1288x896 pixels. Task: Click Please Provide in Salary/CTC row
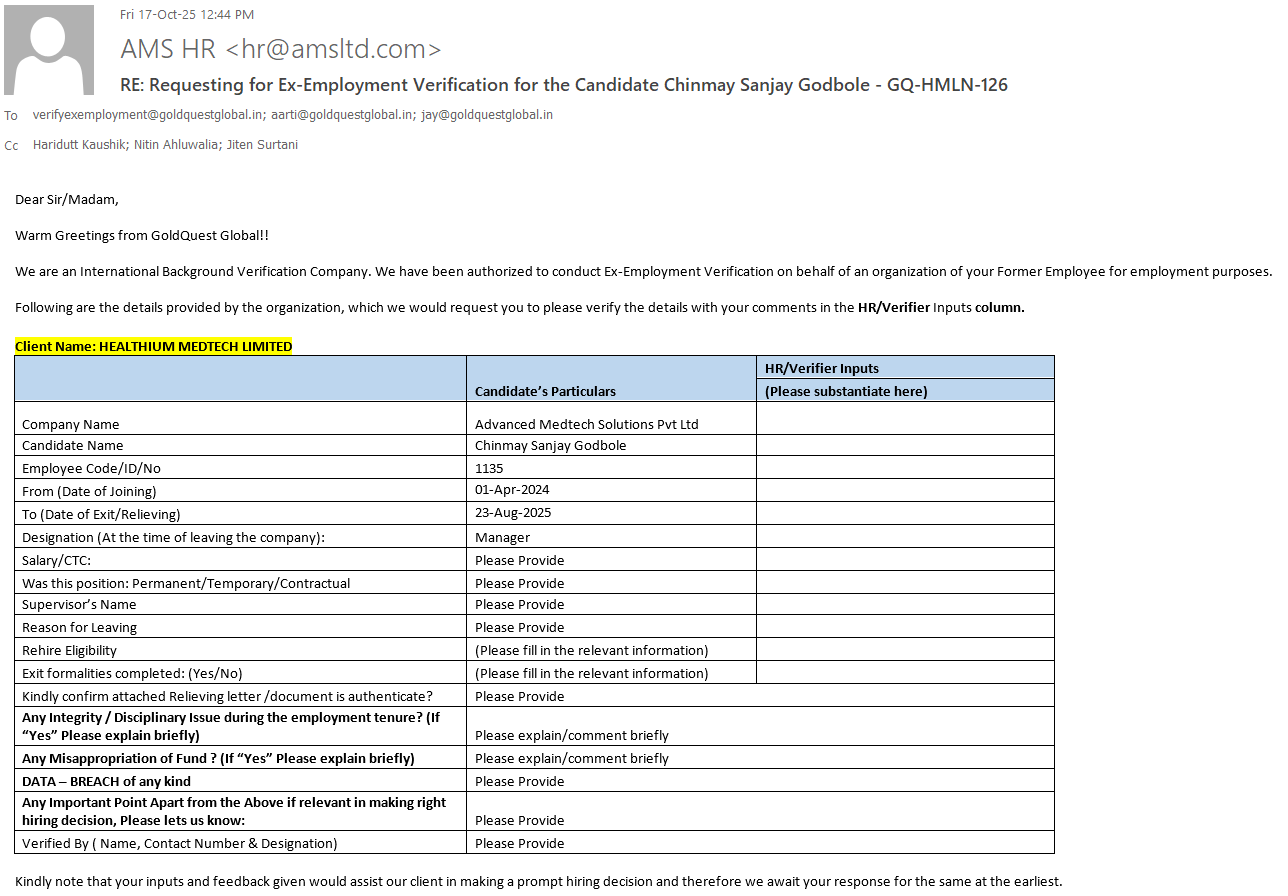coord(520,560)
